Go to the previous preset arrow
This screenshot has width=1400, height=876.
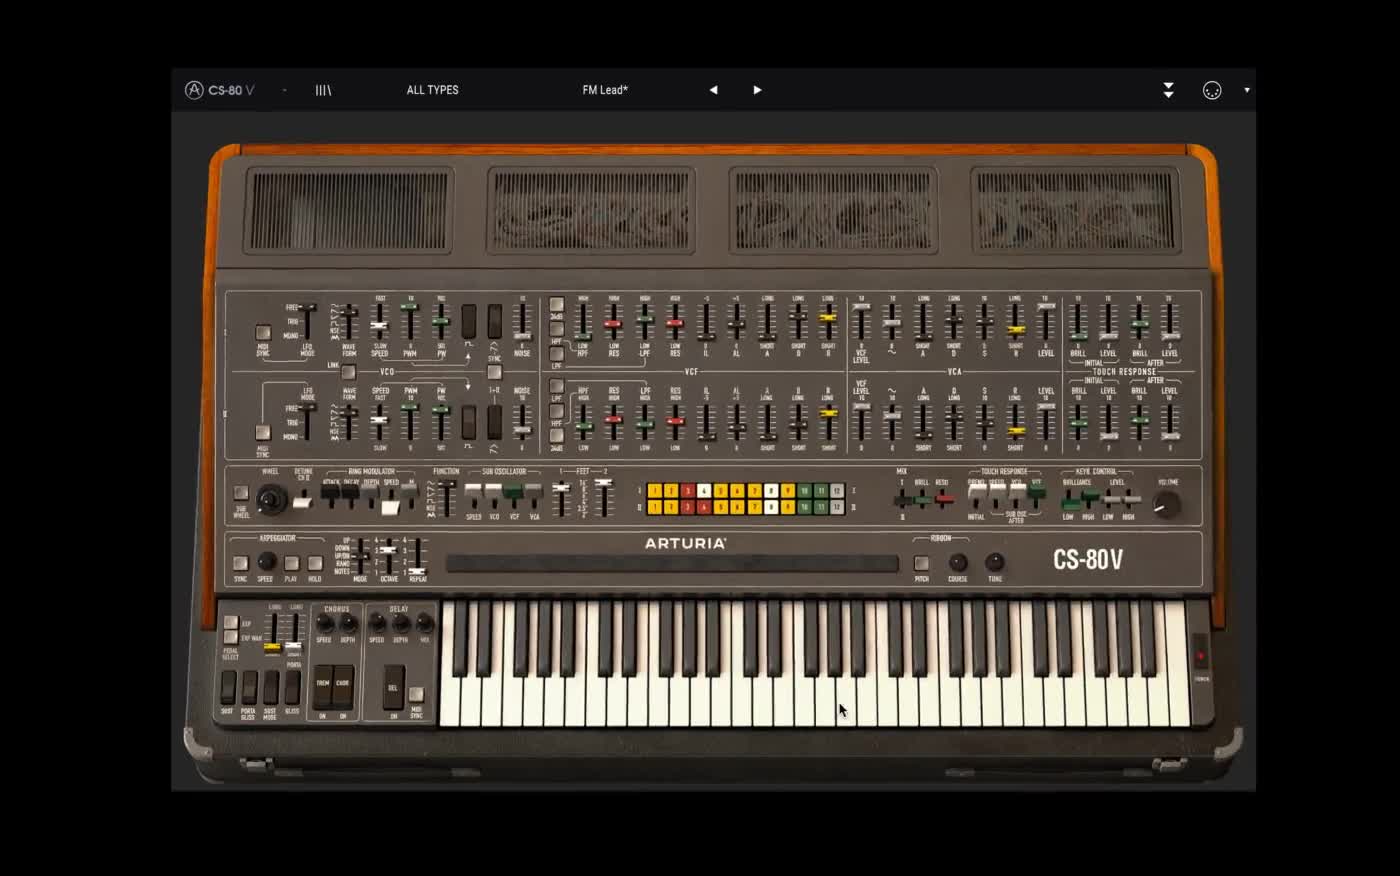[713, 90]
